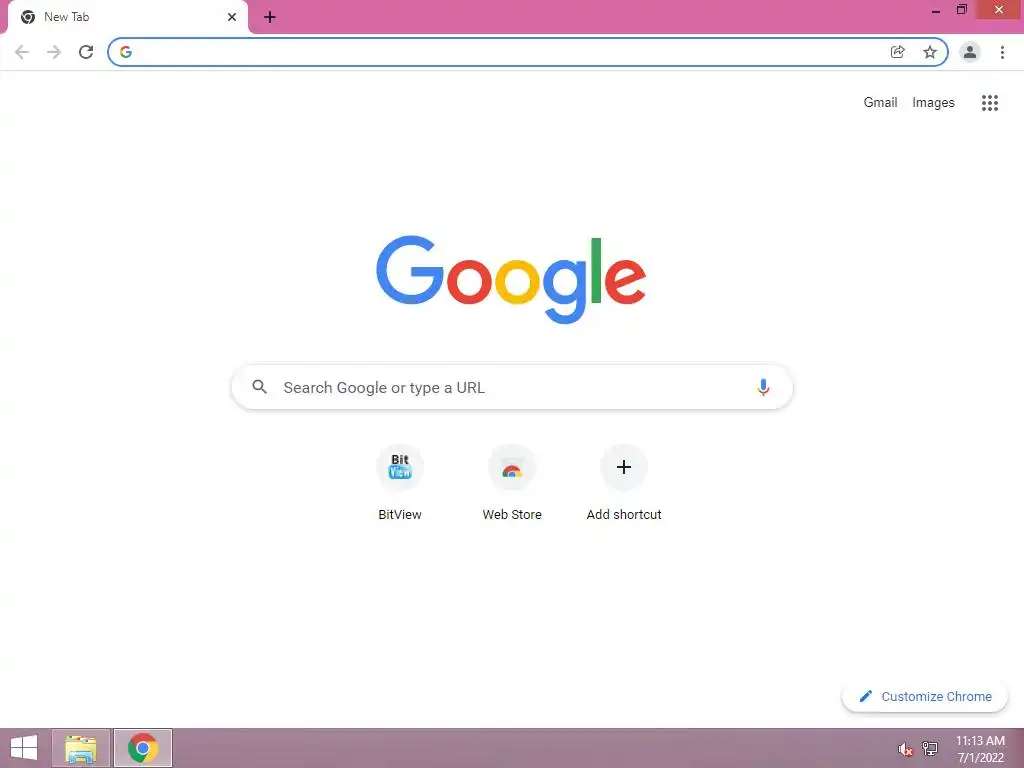Focus the Search Google or type a URL box
The image size is (1024, 768).
click(512, 387)
